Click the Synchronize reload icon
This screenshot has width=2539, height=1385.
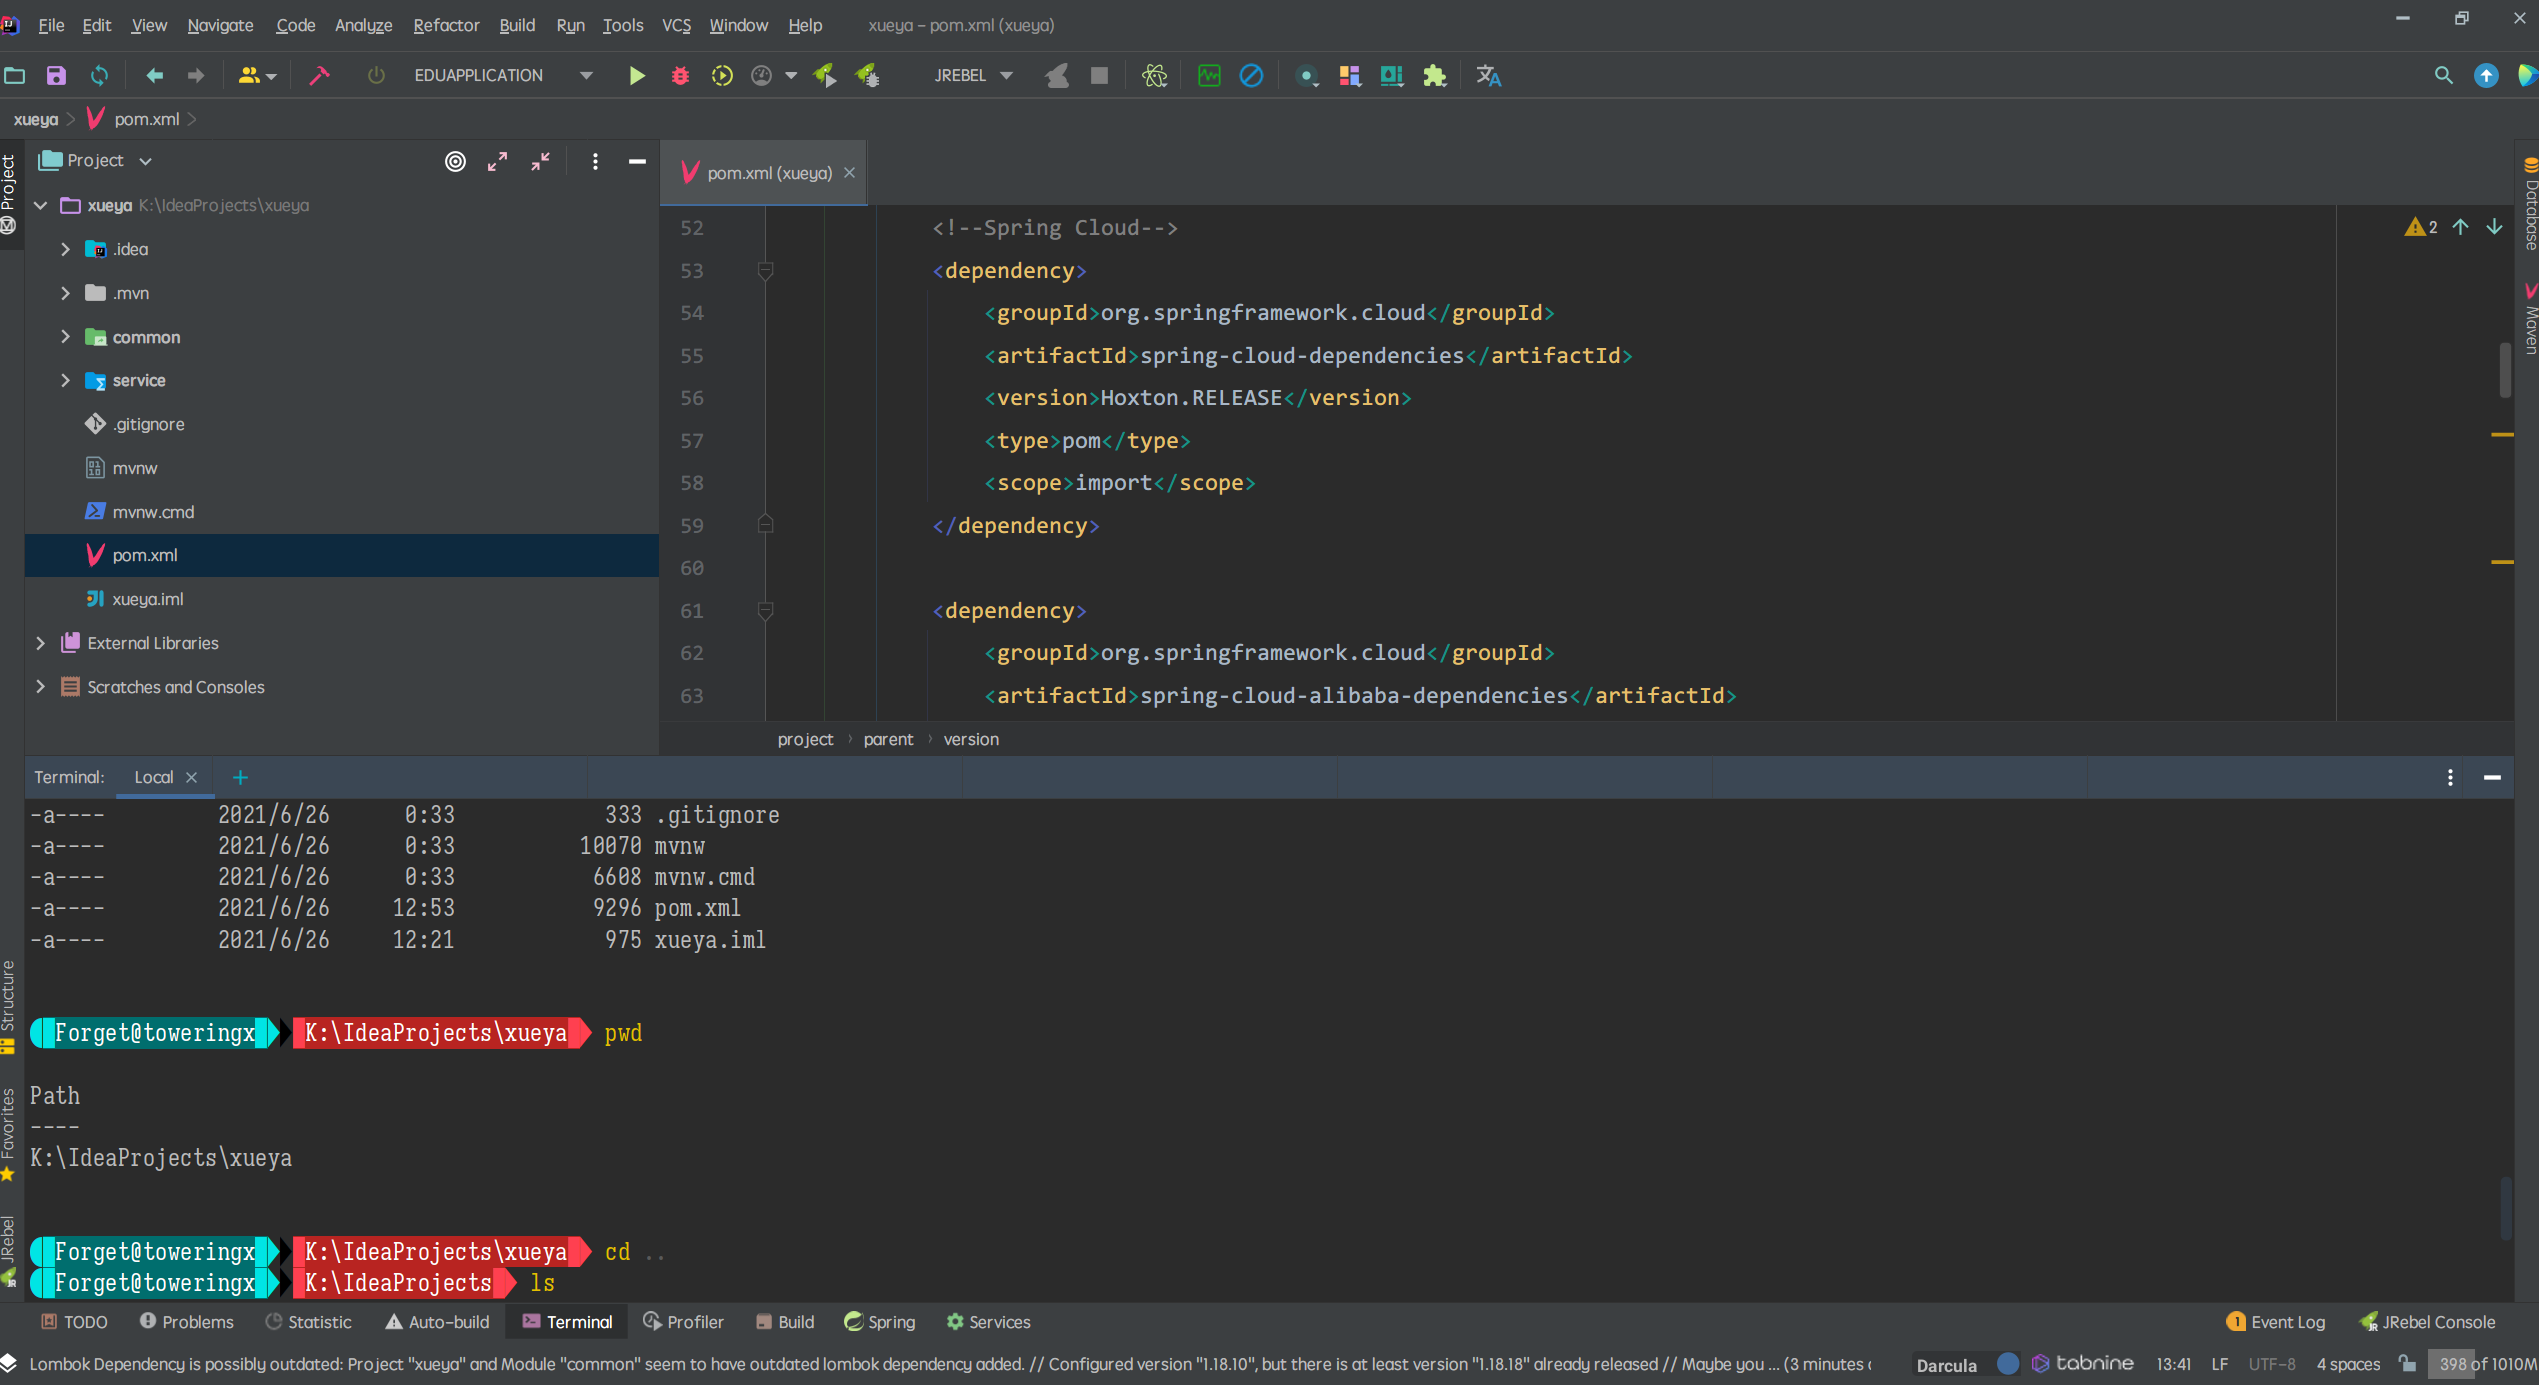(x=99, y=76)
